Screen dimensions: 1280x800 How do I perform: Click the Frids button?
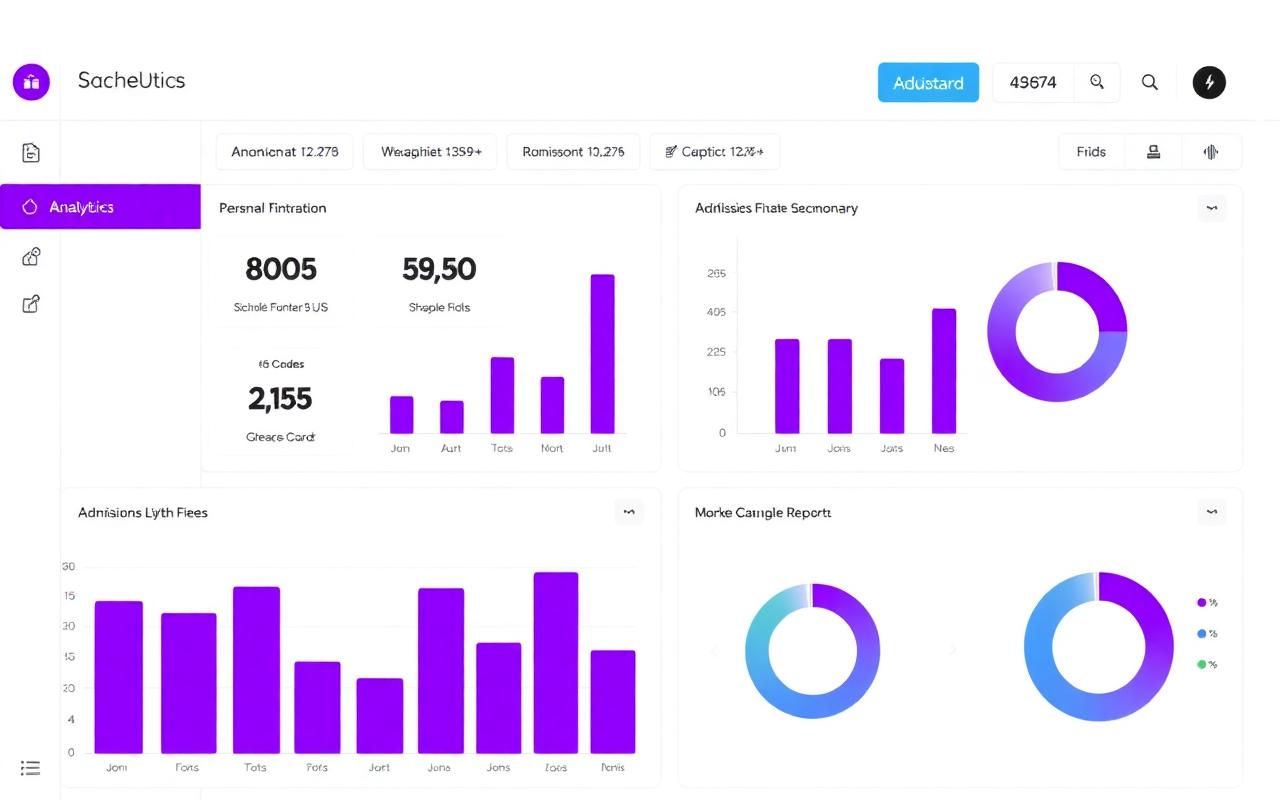pos(1091,152)
